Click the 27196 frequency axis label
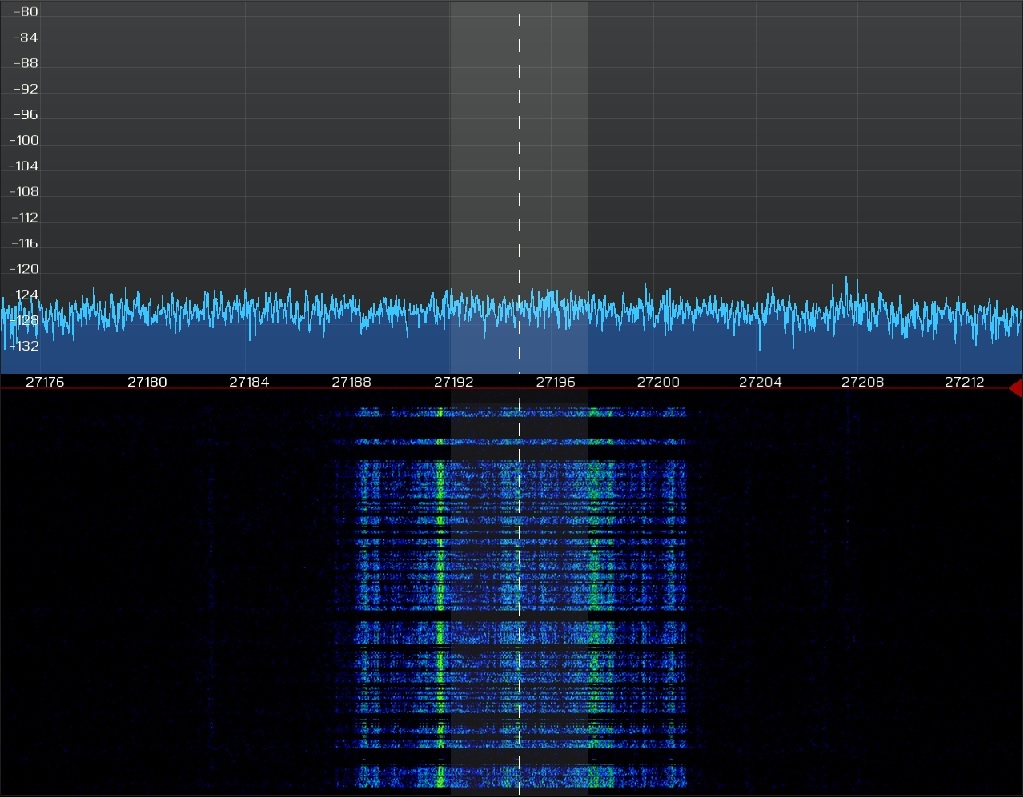 click(x=555, y=382)
